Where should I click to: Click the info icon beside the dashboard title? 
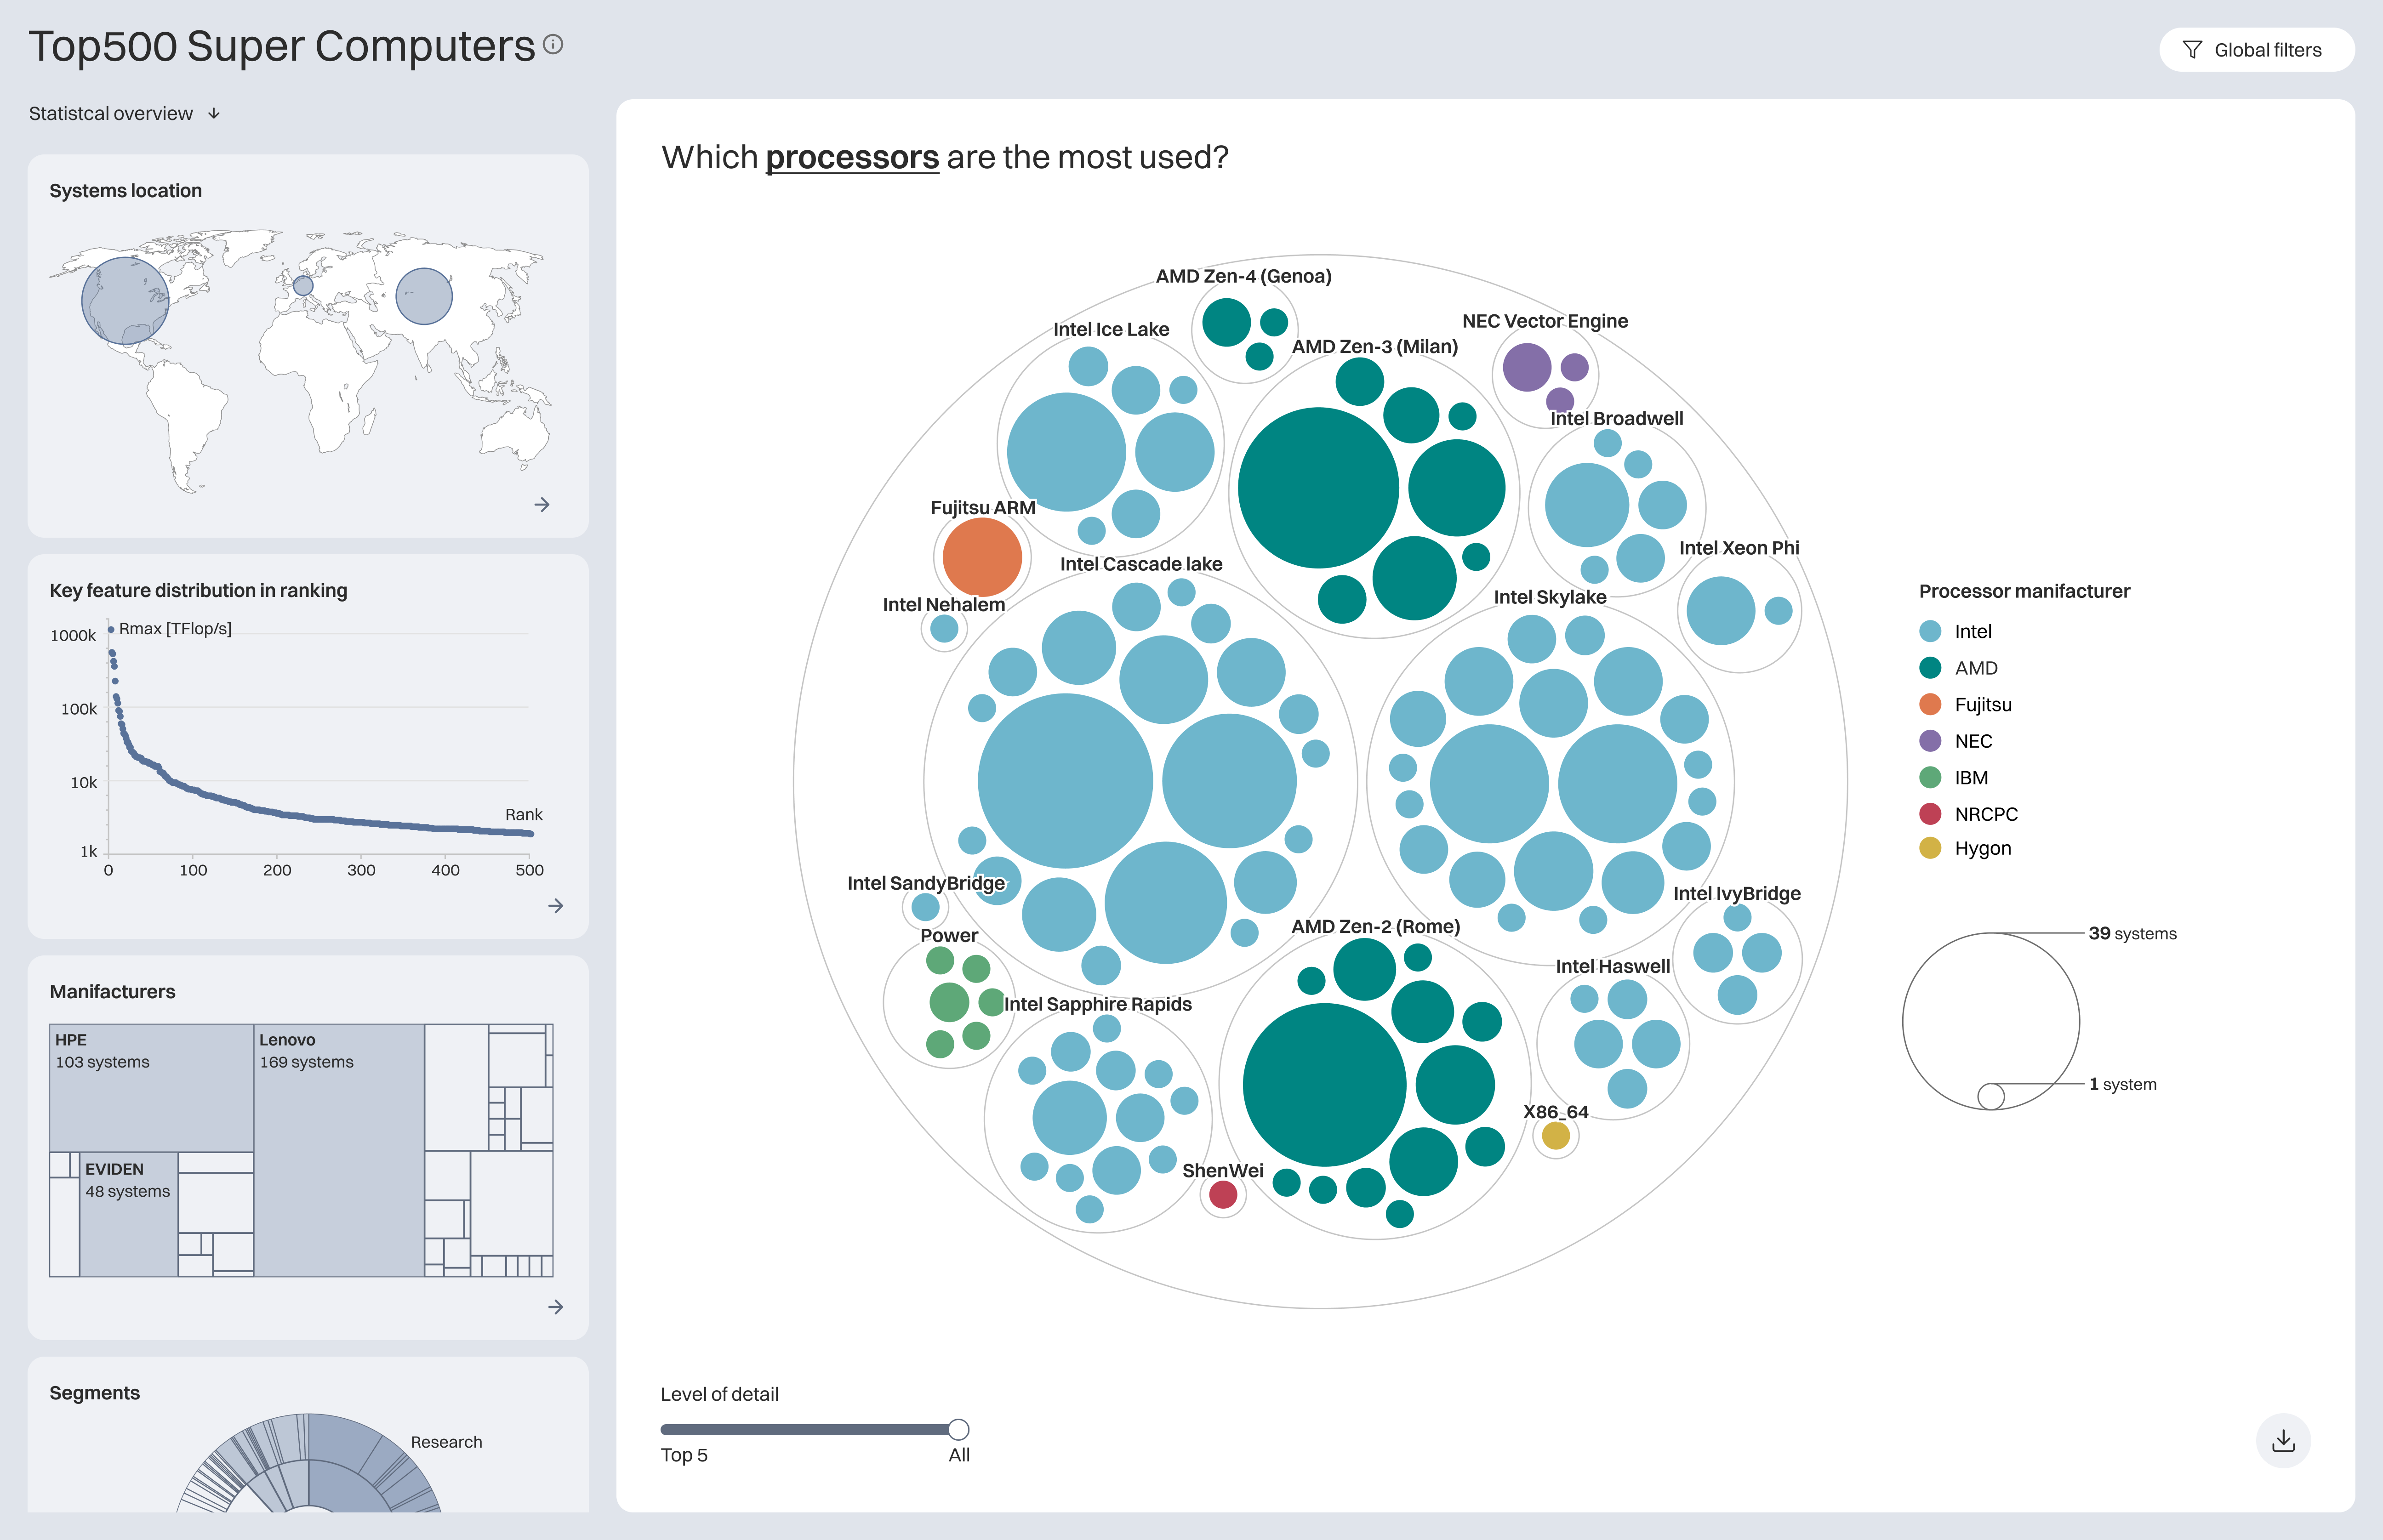tap(553, 44)
